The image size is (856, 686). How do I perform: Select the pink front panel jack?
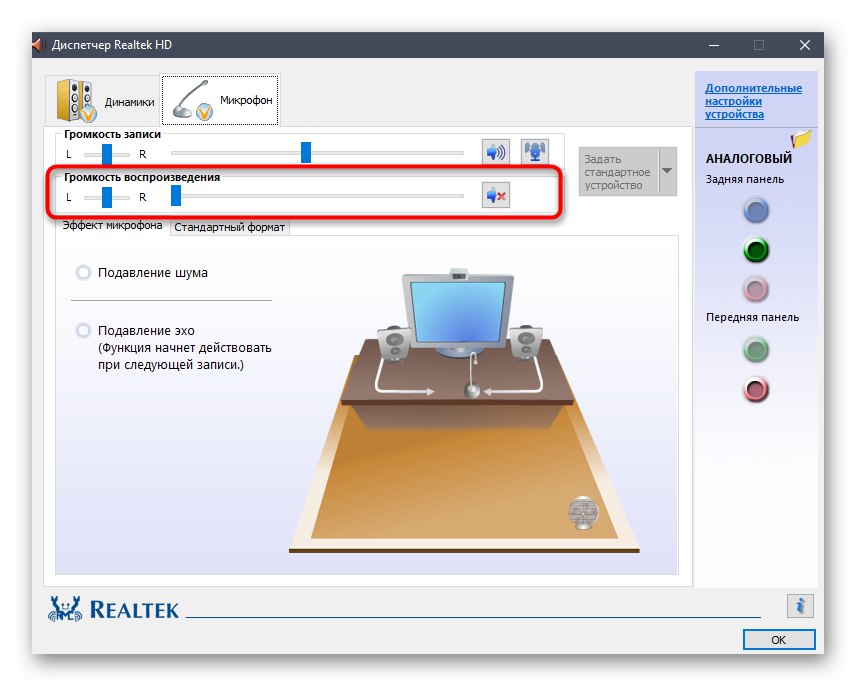pyautogui.click(x=756, y=390)
